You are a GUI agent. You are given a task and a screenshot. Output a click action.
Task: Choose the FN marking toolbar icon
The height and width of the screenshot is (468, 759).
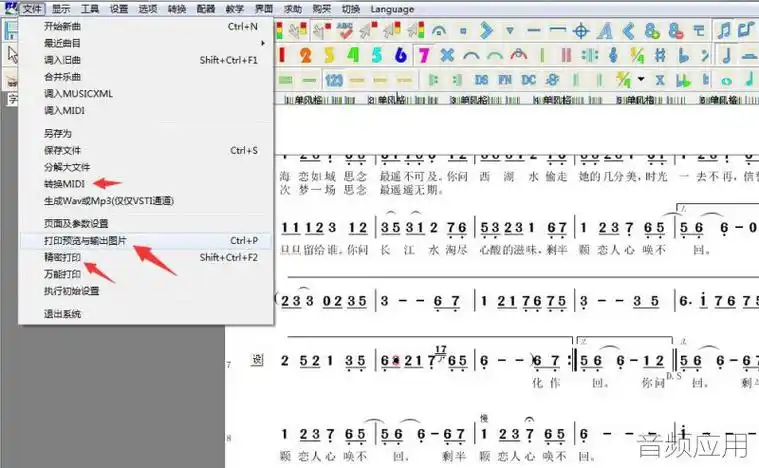tap(505, 79)
